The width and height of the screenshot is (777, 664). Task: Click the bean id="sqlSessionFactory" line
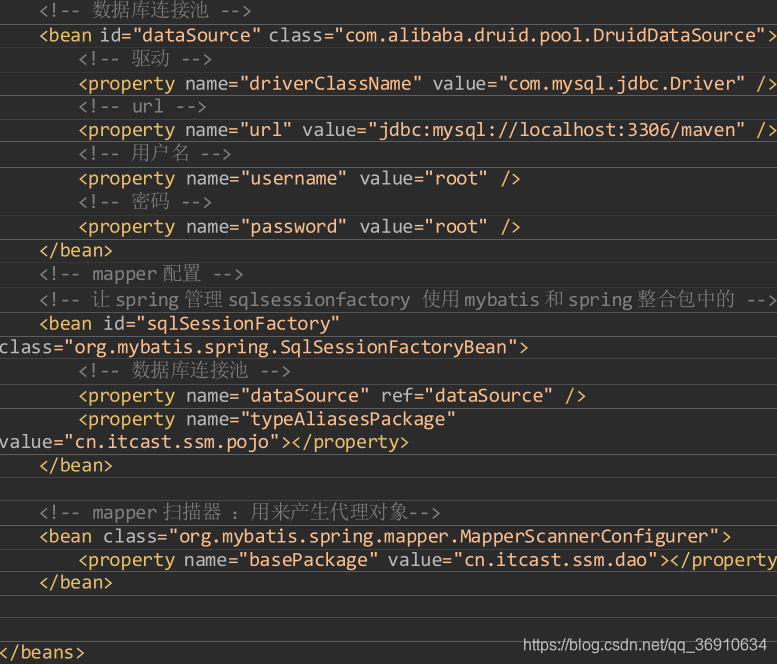click(189, 324)
